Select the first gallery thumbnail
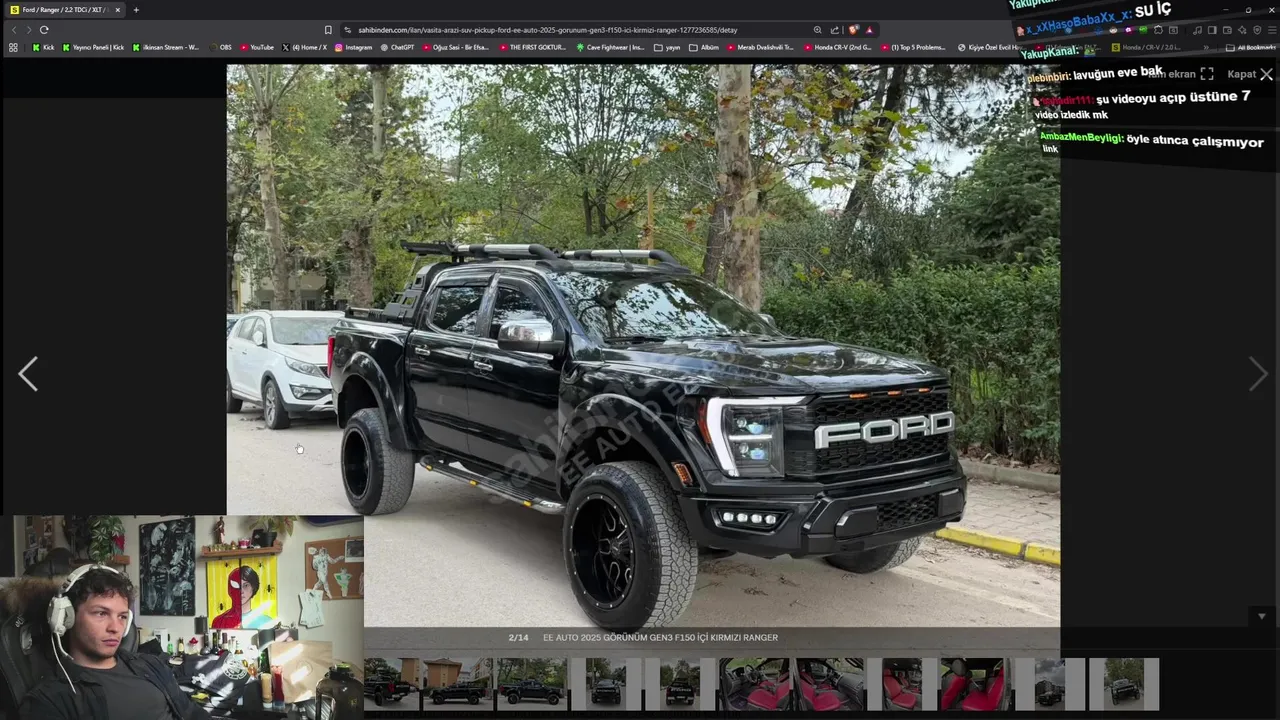 [x=391, y=684]
